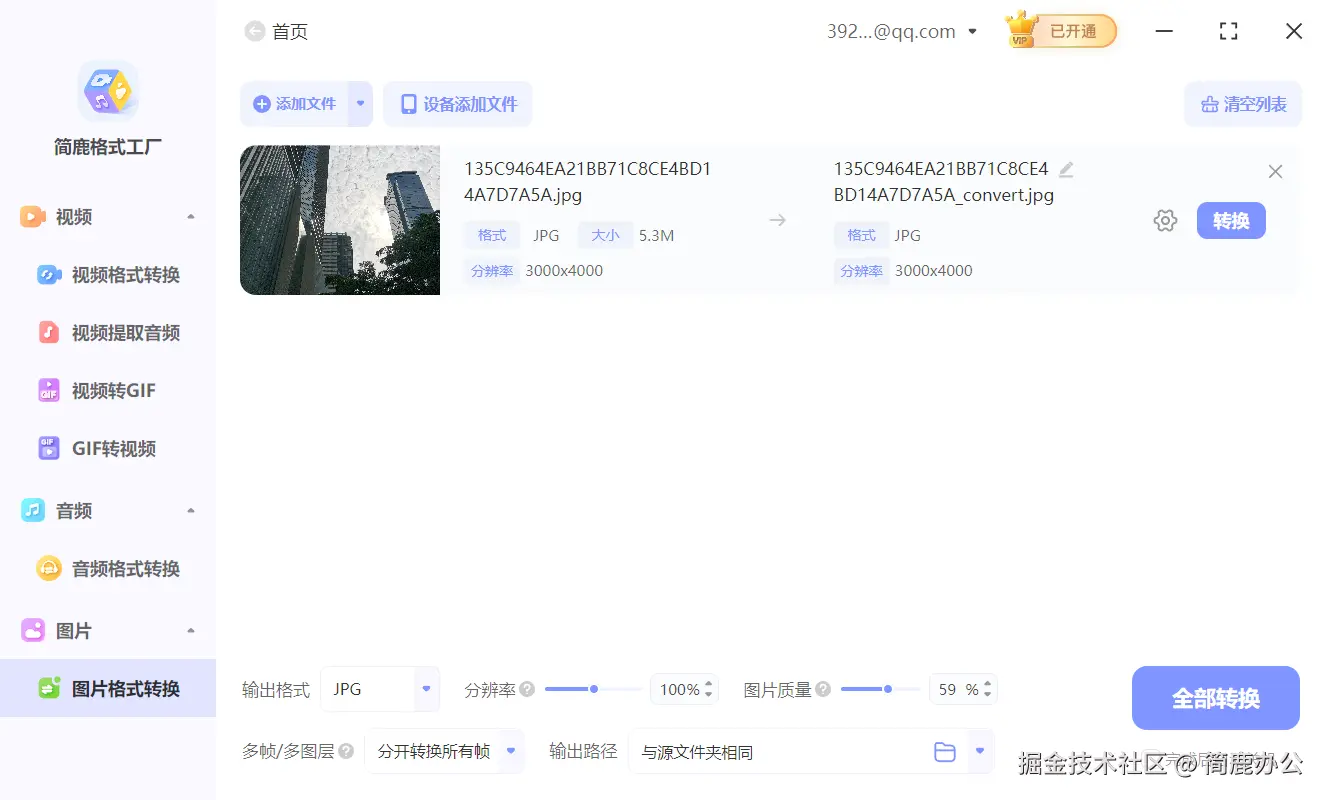
Task: Click the GIF转视频 sidebar icon
Action: click(49, 448)
